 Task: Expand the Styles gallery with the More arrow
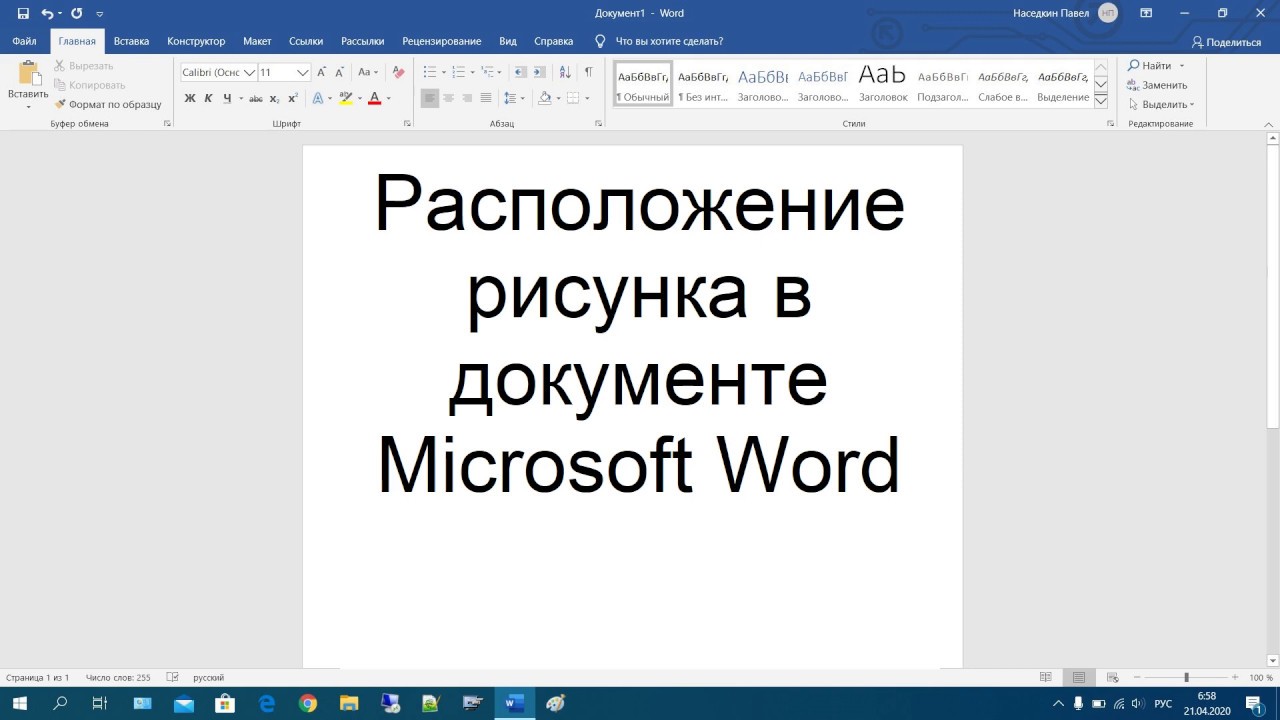pyautogui.click(x=1101, y=101)
